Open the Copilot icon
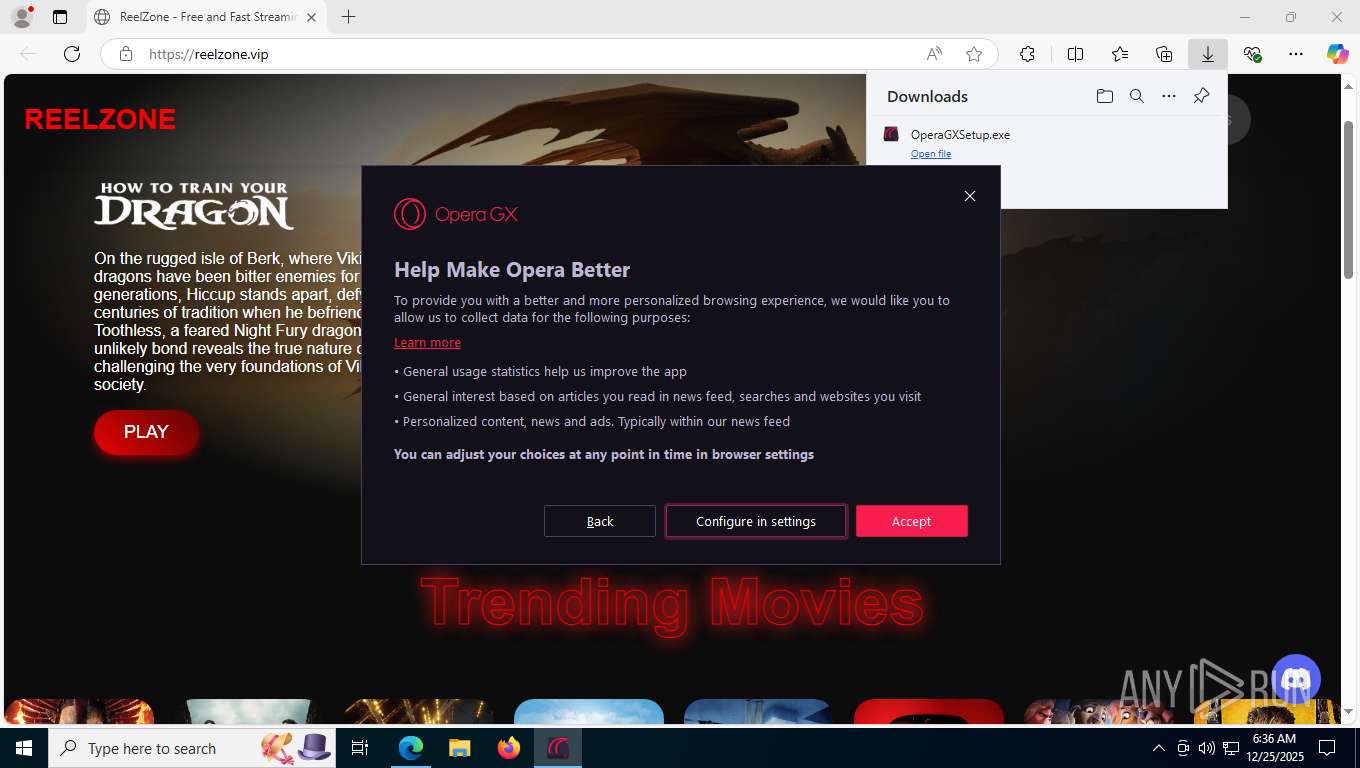 [1337, 54]
